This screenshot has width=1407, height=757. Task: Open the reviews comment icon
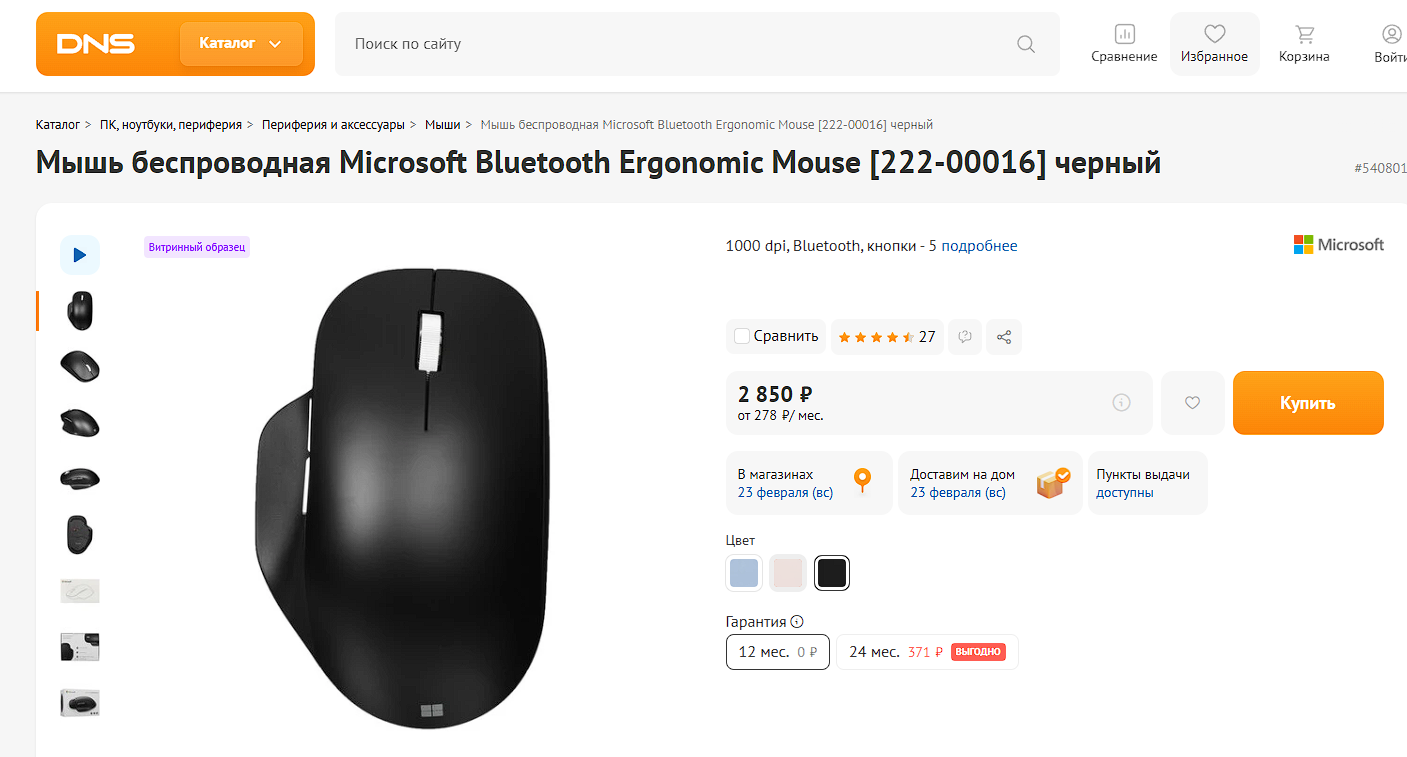tap(965, 337)
